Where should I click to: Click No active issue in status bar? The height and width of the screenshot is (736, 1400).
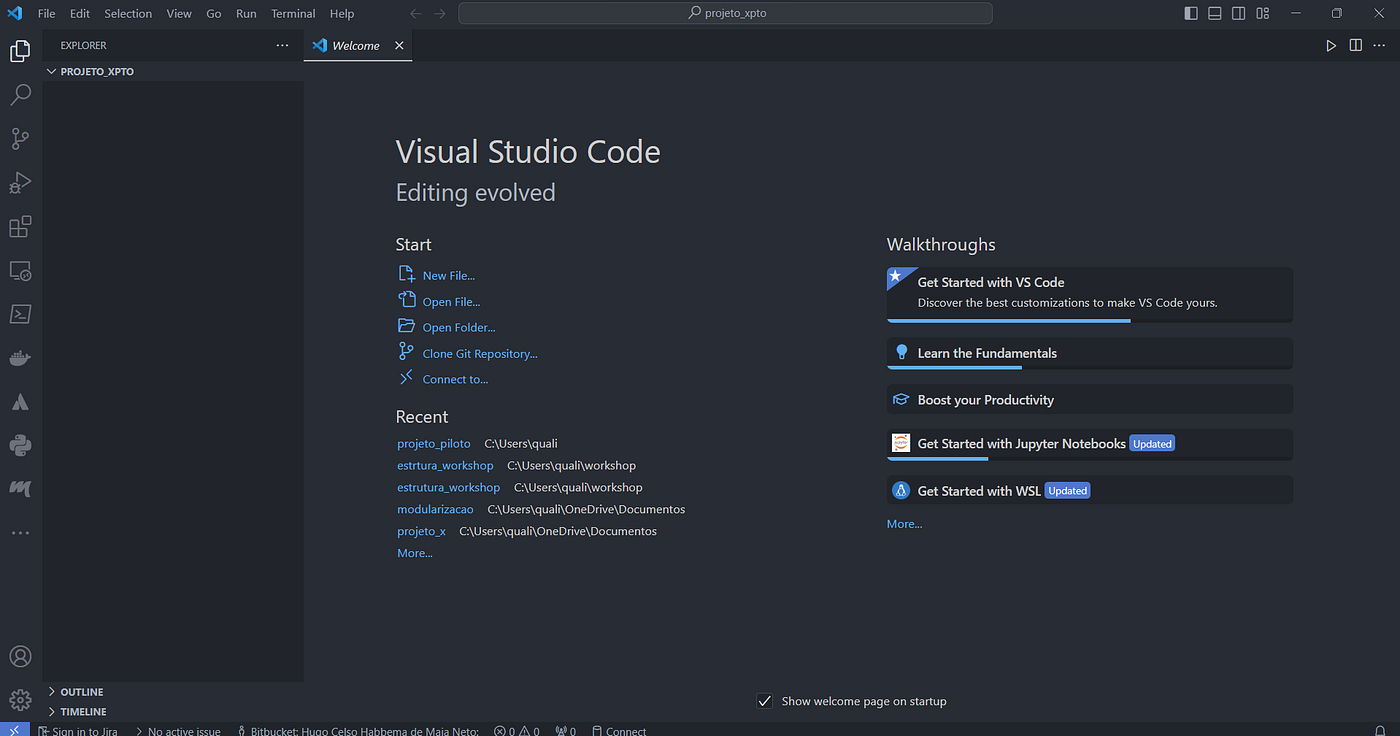point(178,731)
